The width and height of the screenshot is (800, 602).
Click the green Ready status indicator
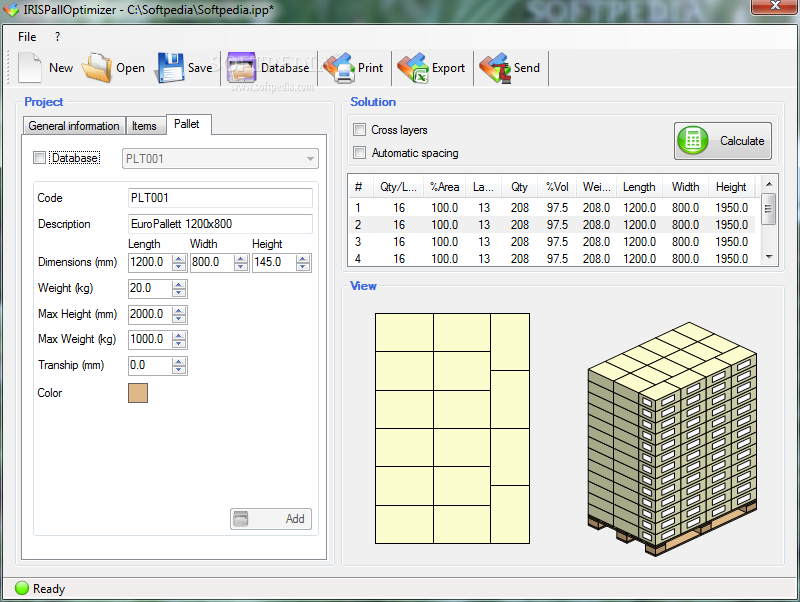(22, 588)
